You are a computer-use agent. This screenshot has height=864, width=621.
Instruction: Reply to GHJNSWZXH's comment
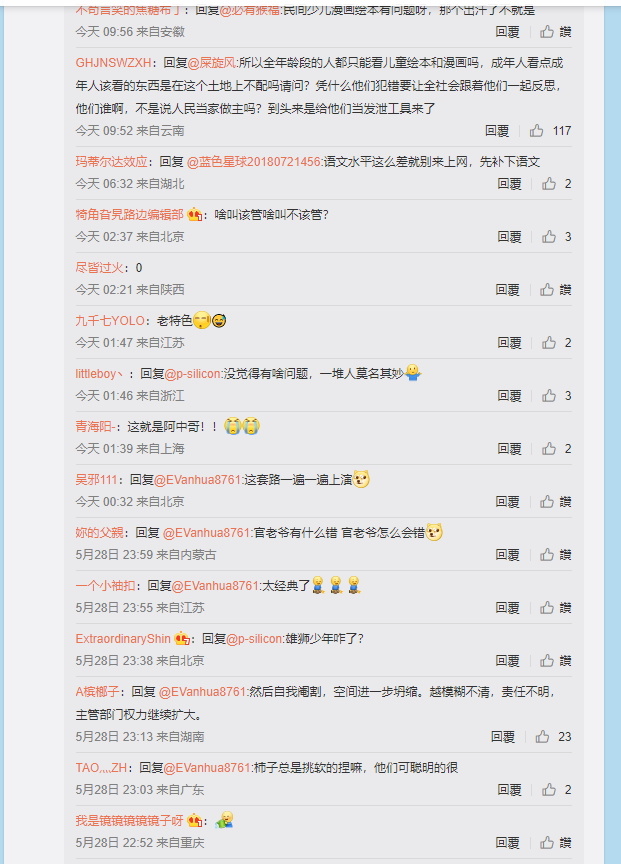tap(496, 131)
